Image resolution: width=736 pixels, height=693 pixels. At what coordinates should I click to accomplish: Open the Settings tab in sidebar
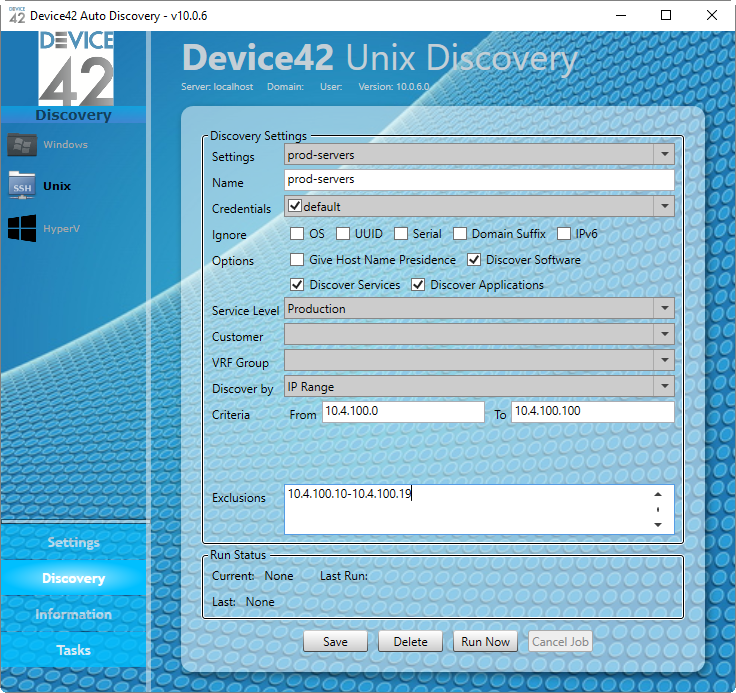[74, 542]
